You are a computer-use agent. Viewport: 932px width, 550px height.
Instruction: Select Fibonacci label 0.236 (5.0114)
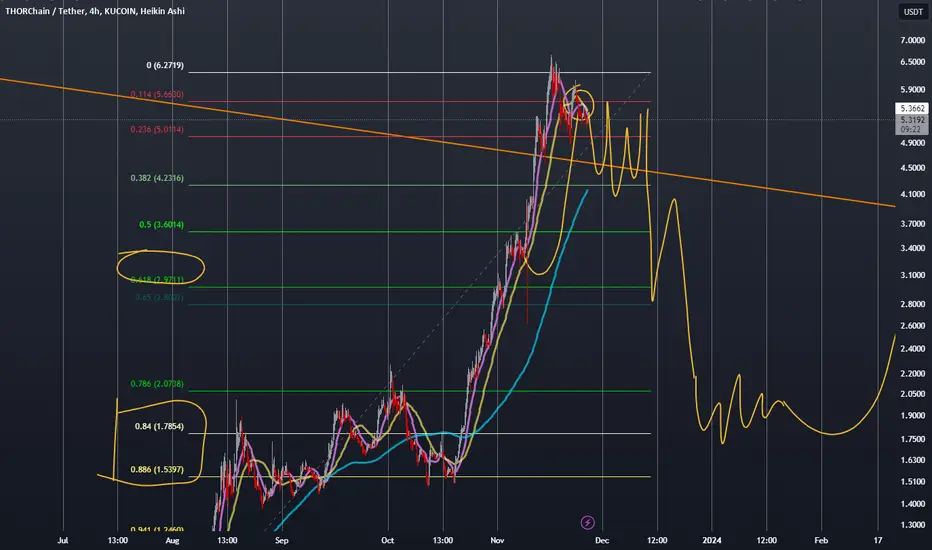[157, 130]
